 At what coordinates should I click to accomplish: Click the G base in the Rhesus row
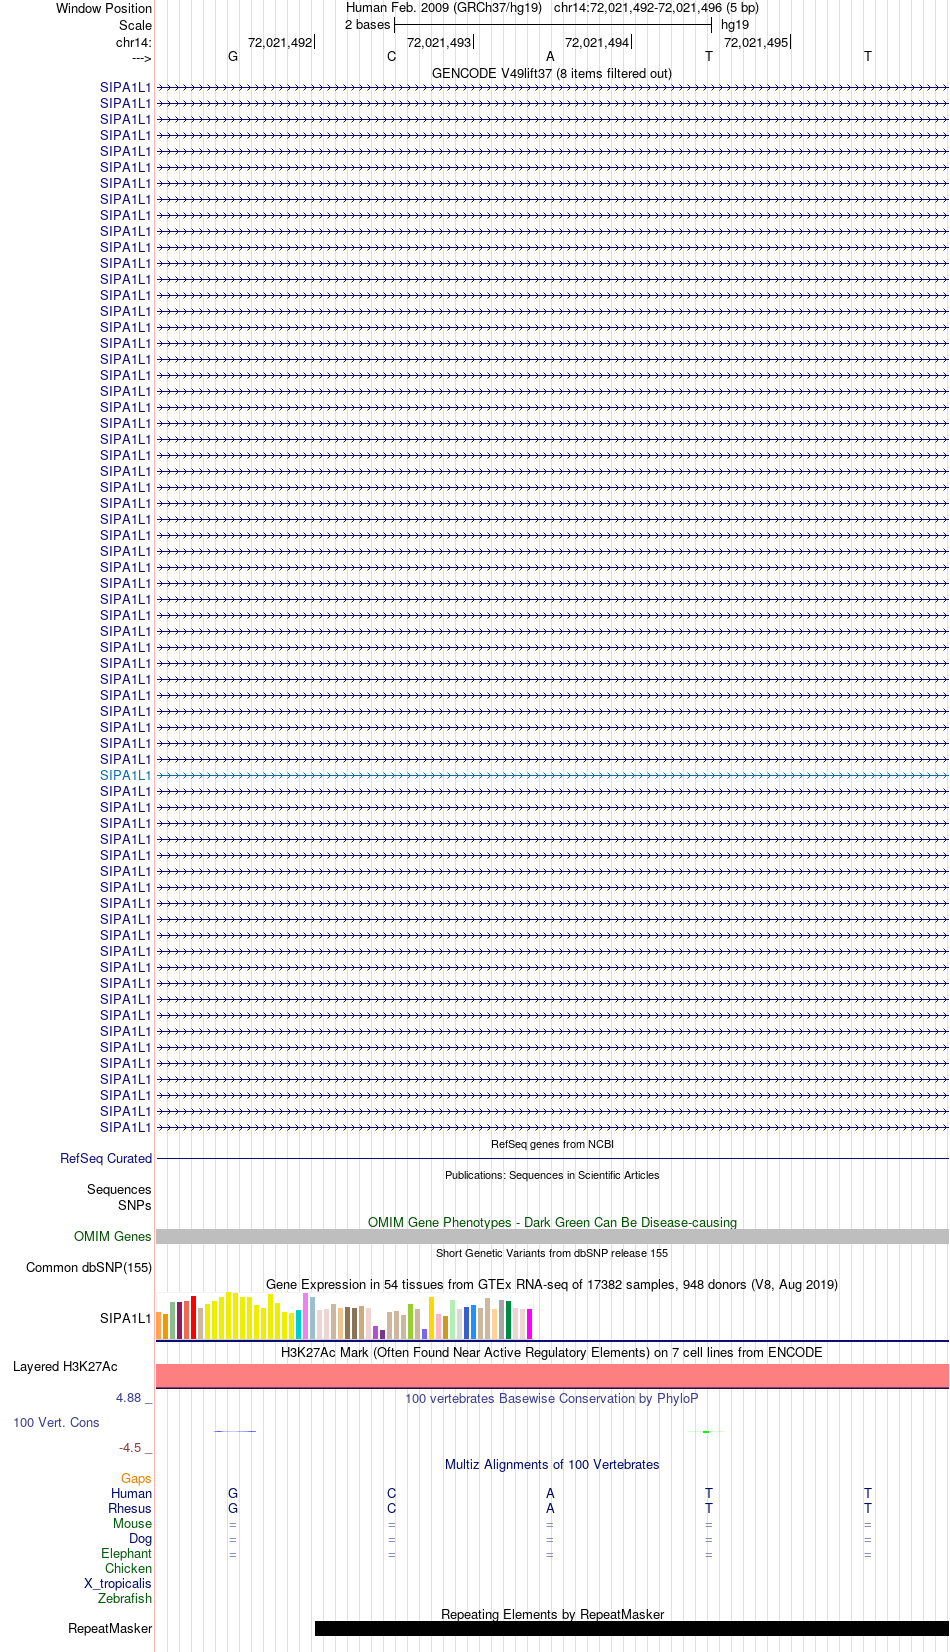233,1508
